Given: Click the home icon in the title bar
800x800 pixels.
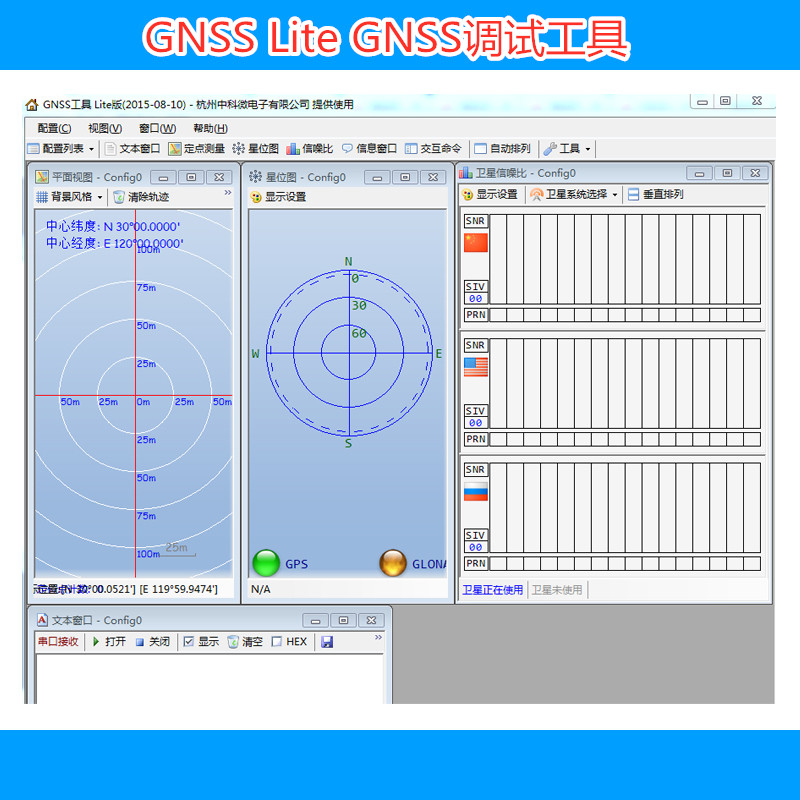Looking at the screenshot, I should pyautogui.click(x=32, y=105).
